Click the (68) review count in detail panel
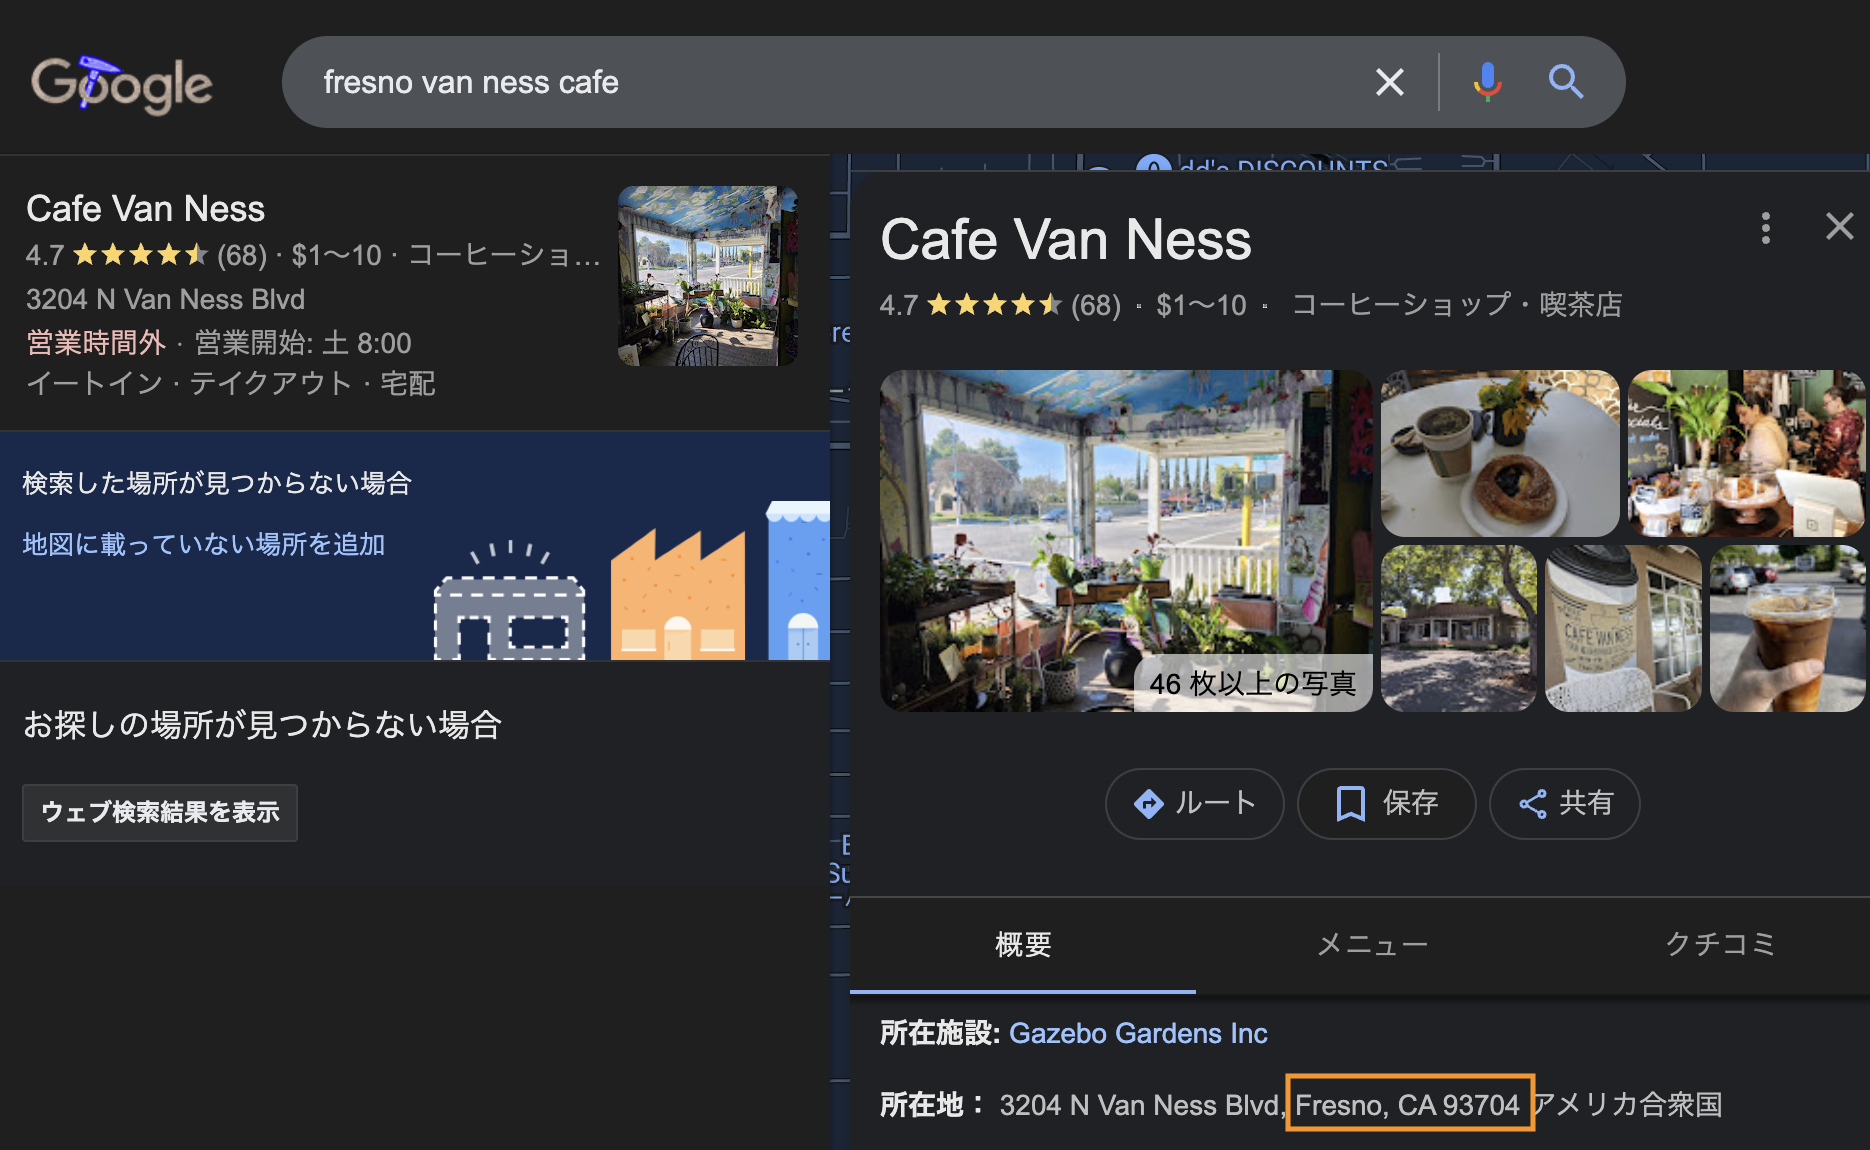 (1095, 305)
